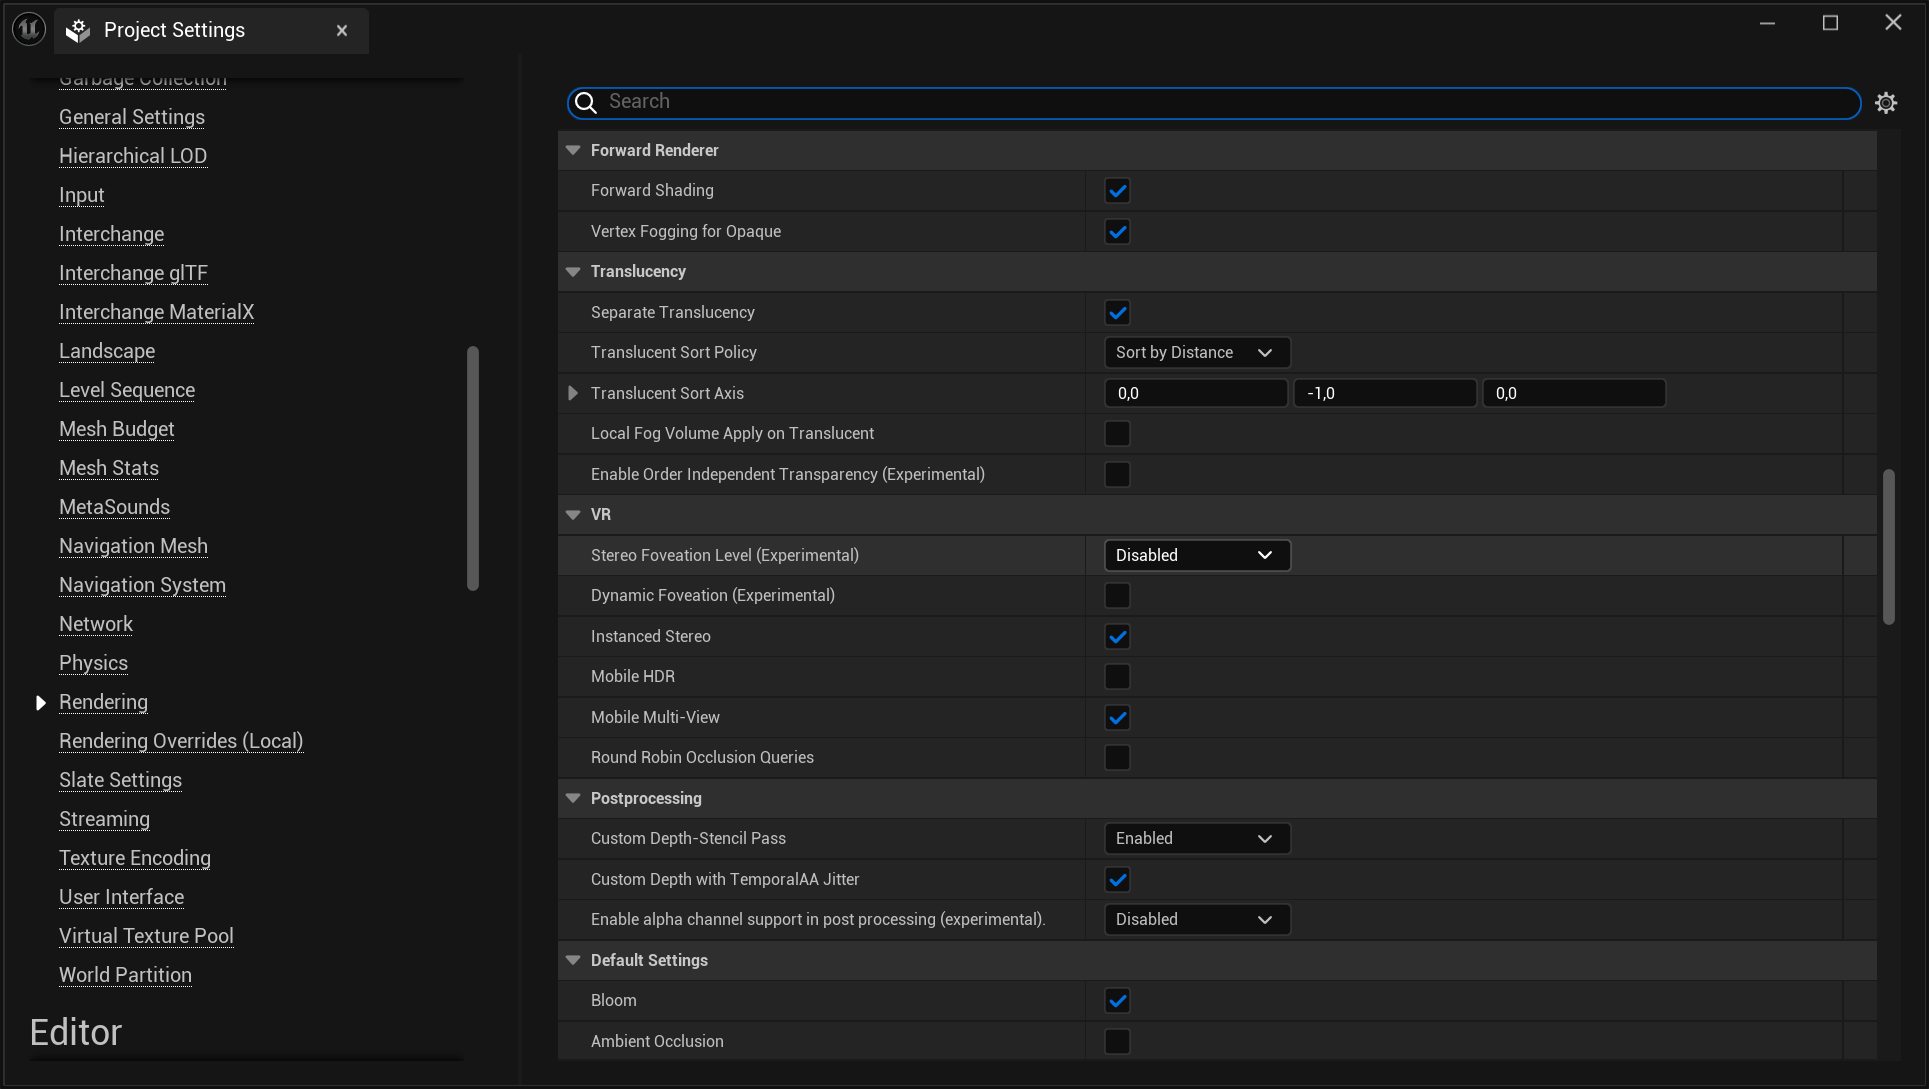The image size is (1929, 1089).
Task: Uncheck Vertex Fogging for Opaque
Action: (x=1117, y=231)
